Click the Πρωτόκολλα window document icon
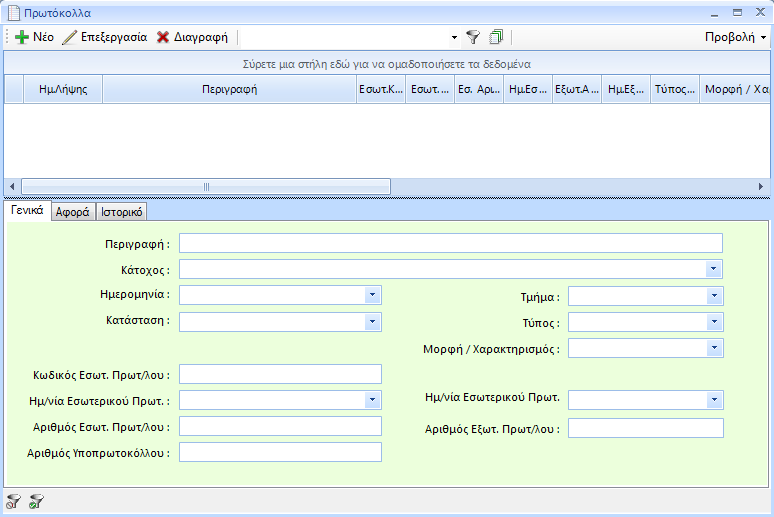 (13, 13)
